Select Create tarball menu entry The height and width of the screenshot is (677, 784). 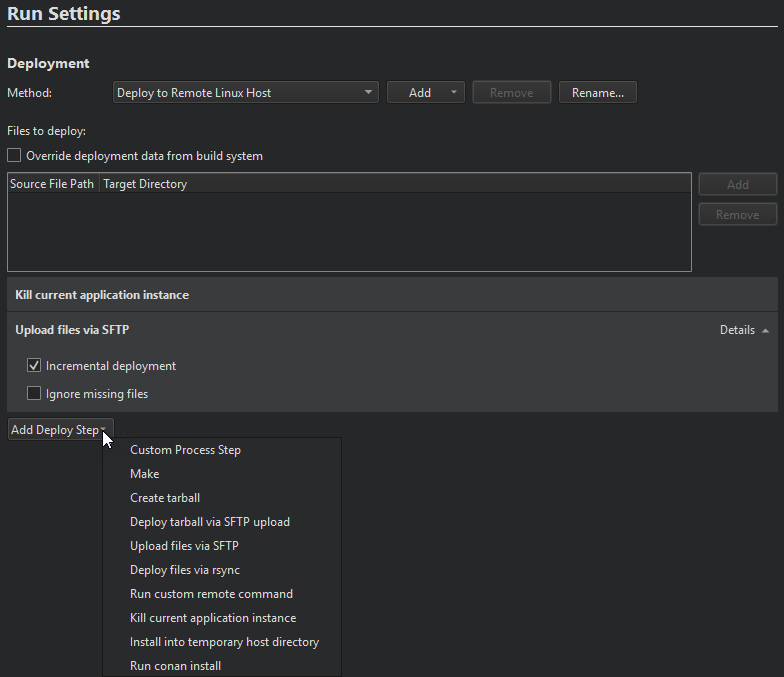(165, 498)
